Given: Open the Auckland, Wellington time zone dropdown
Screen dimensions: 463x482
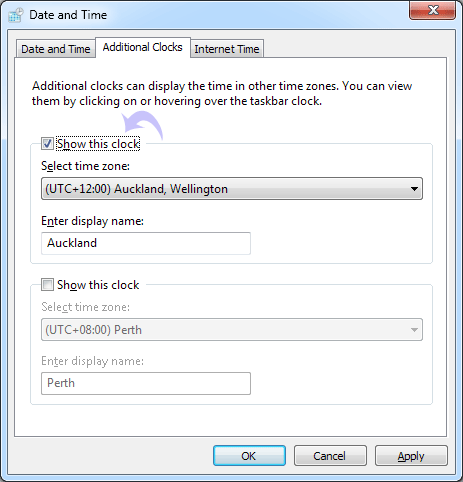Looking at the screenshot, I should (x=232, y=189).
